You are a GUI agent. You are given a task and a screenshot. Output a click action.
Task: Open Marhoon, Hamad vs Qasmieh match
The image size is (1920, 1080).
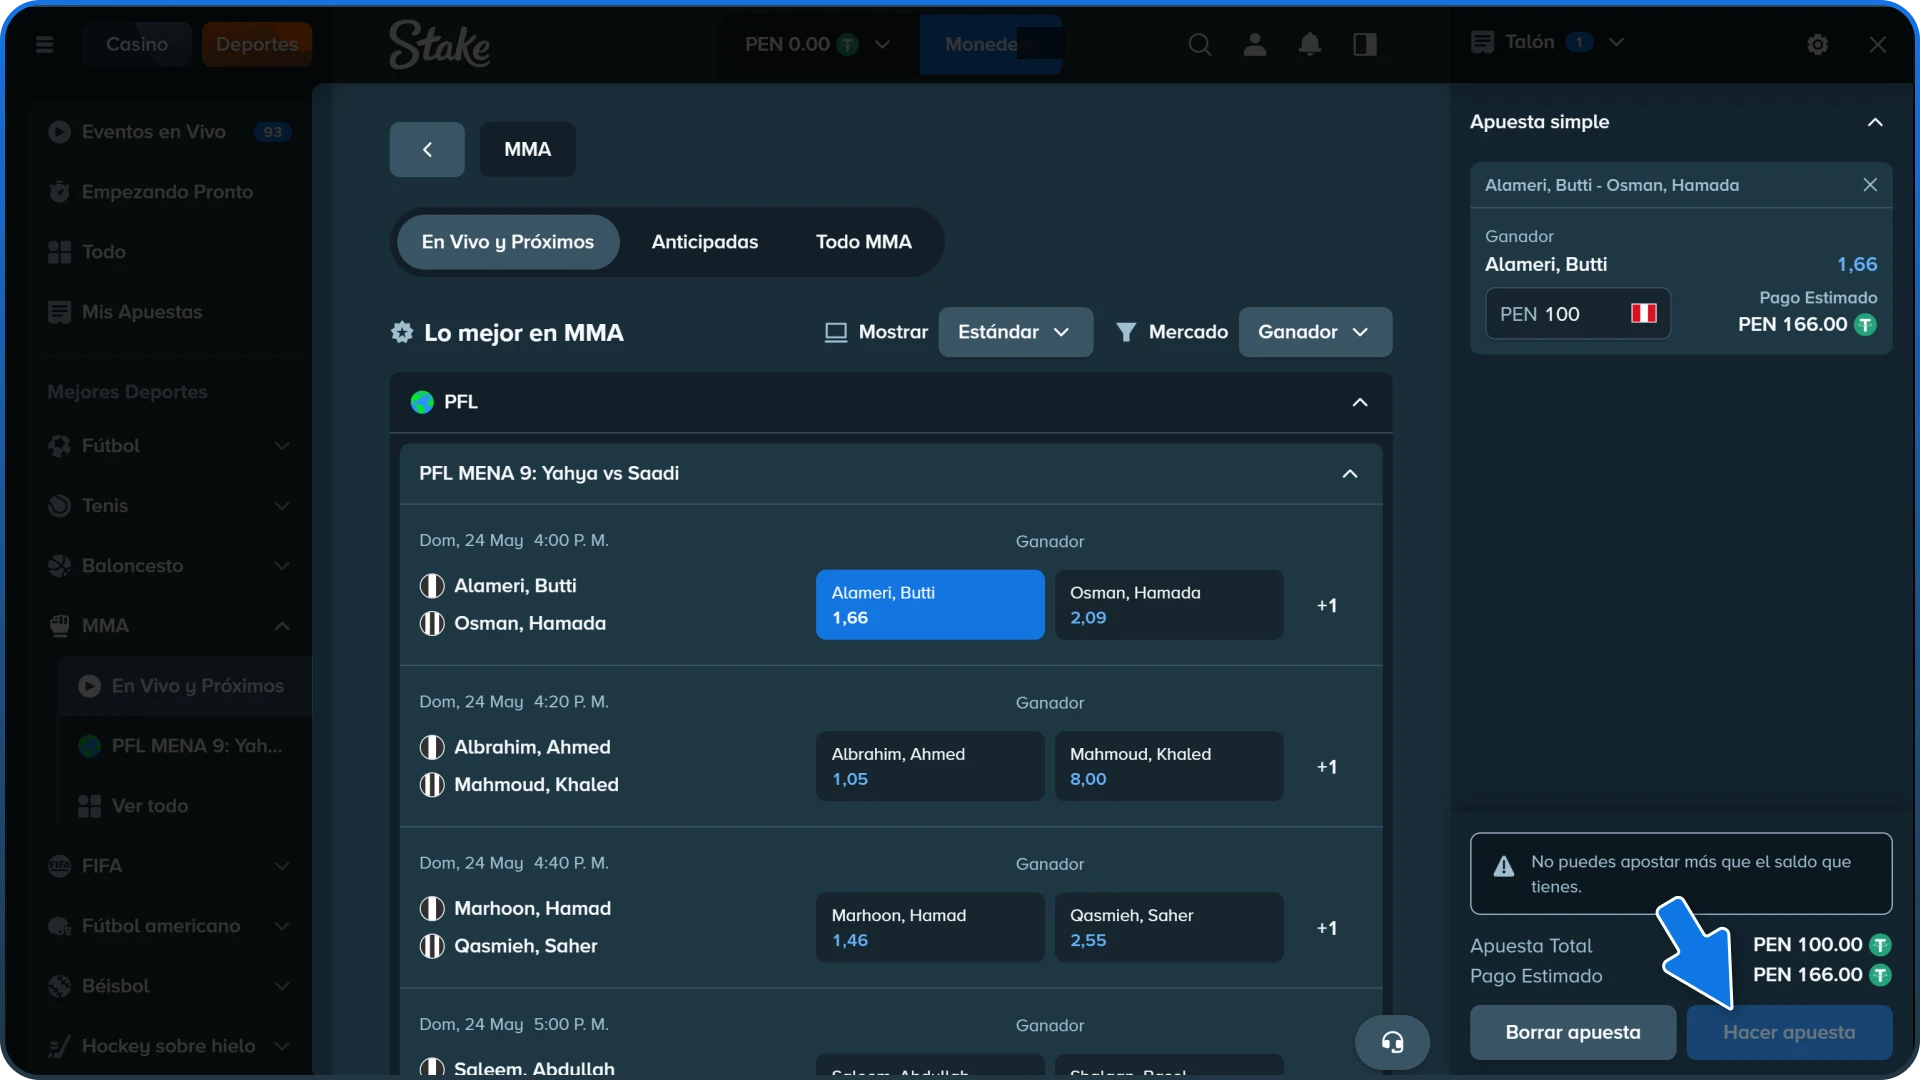point(515,927)
